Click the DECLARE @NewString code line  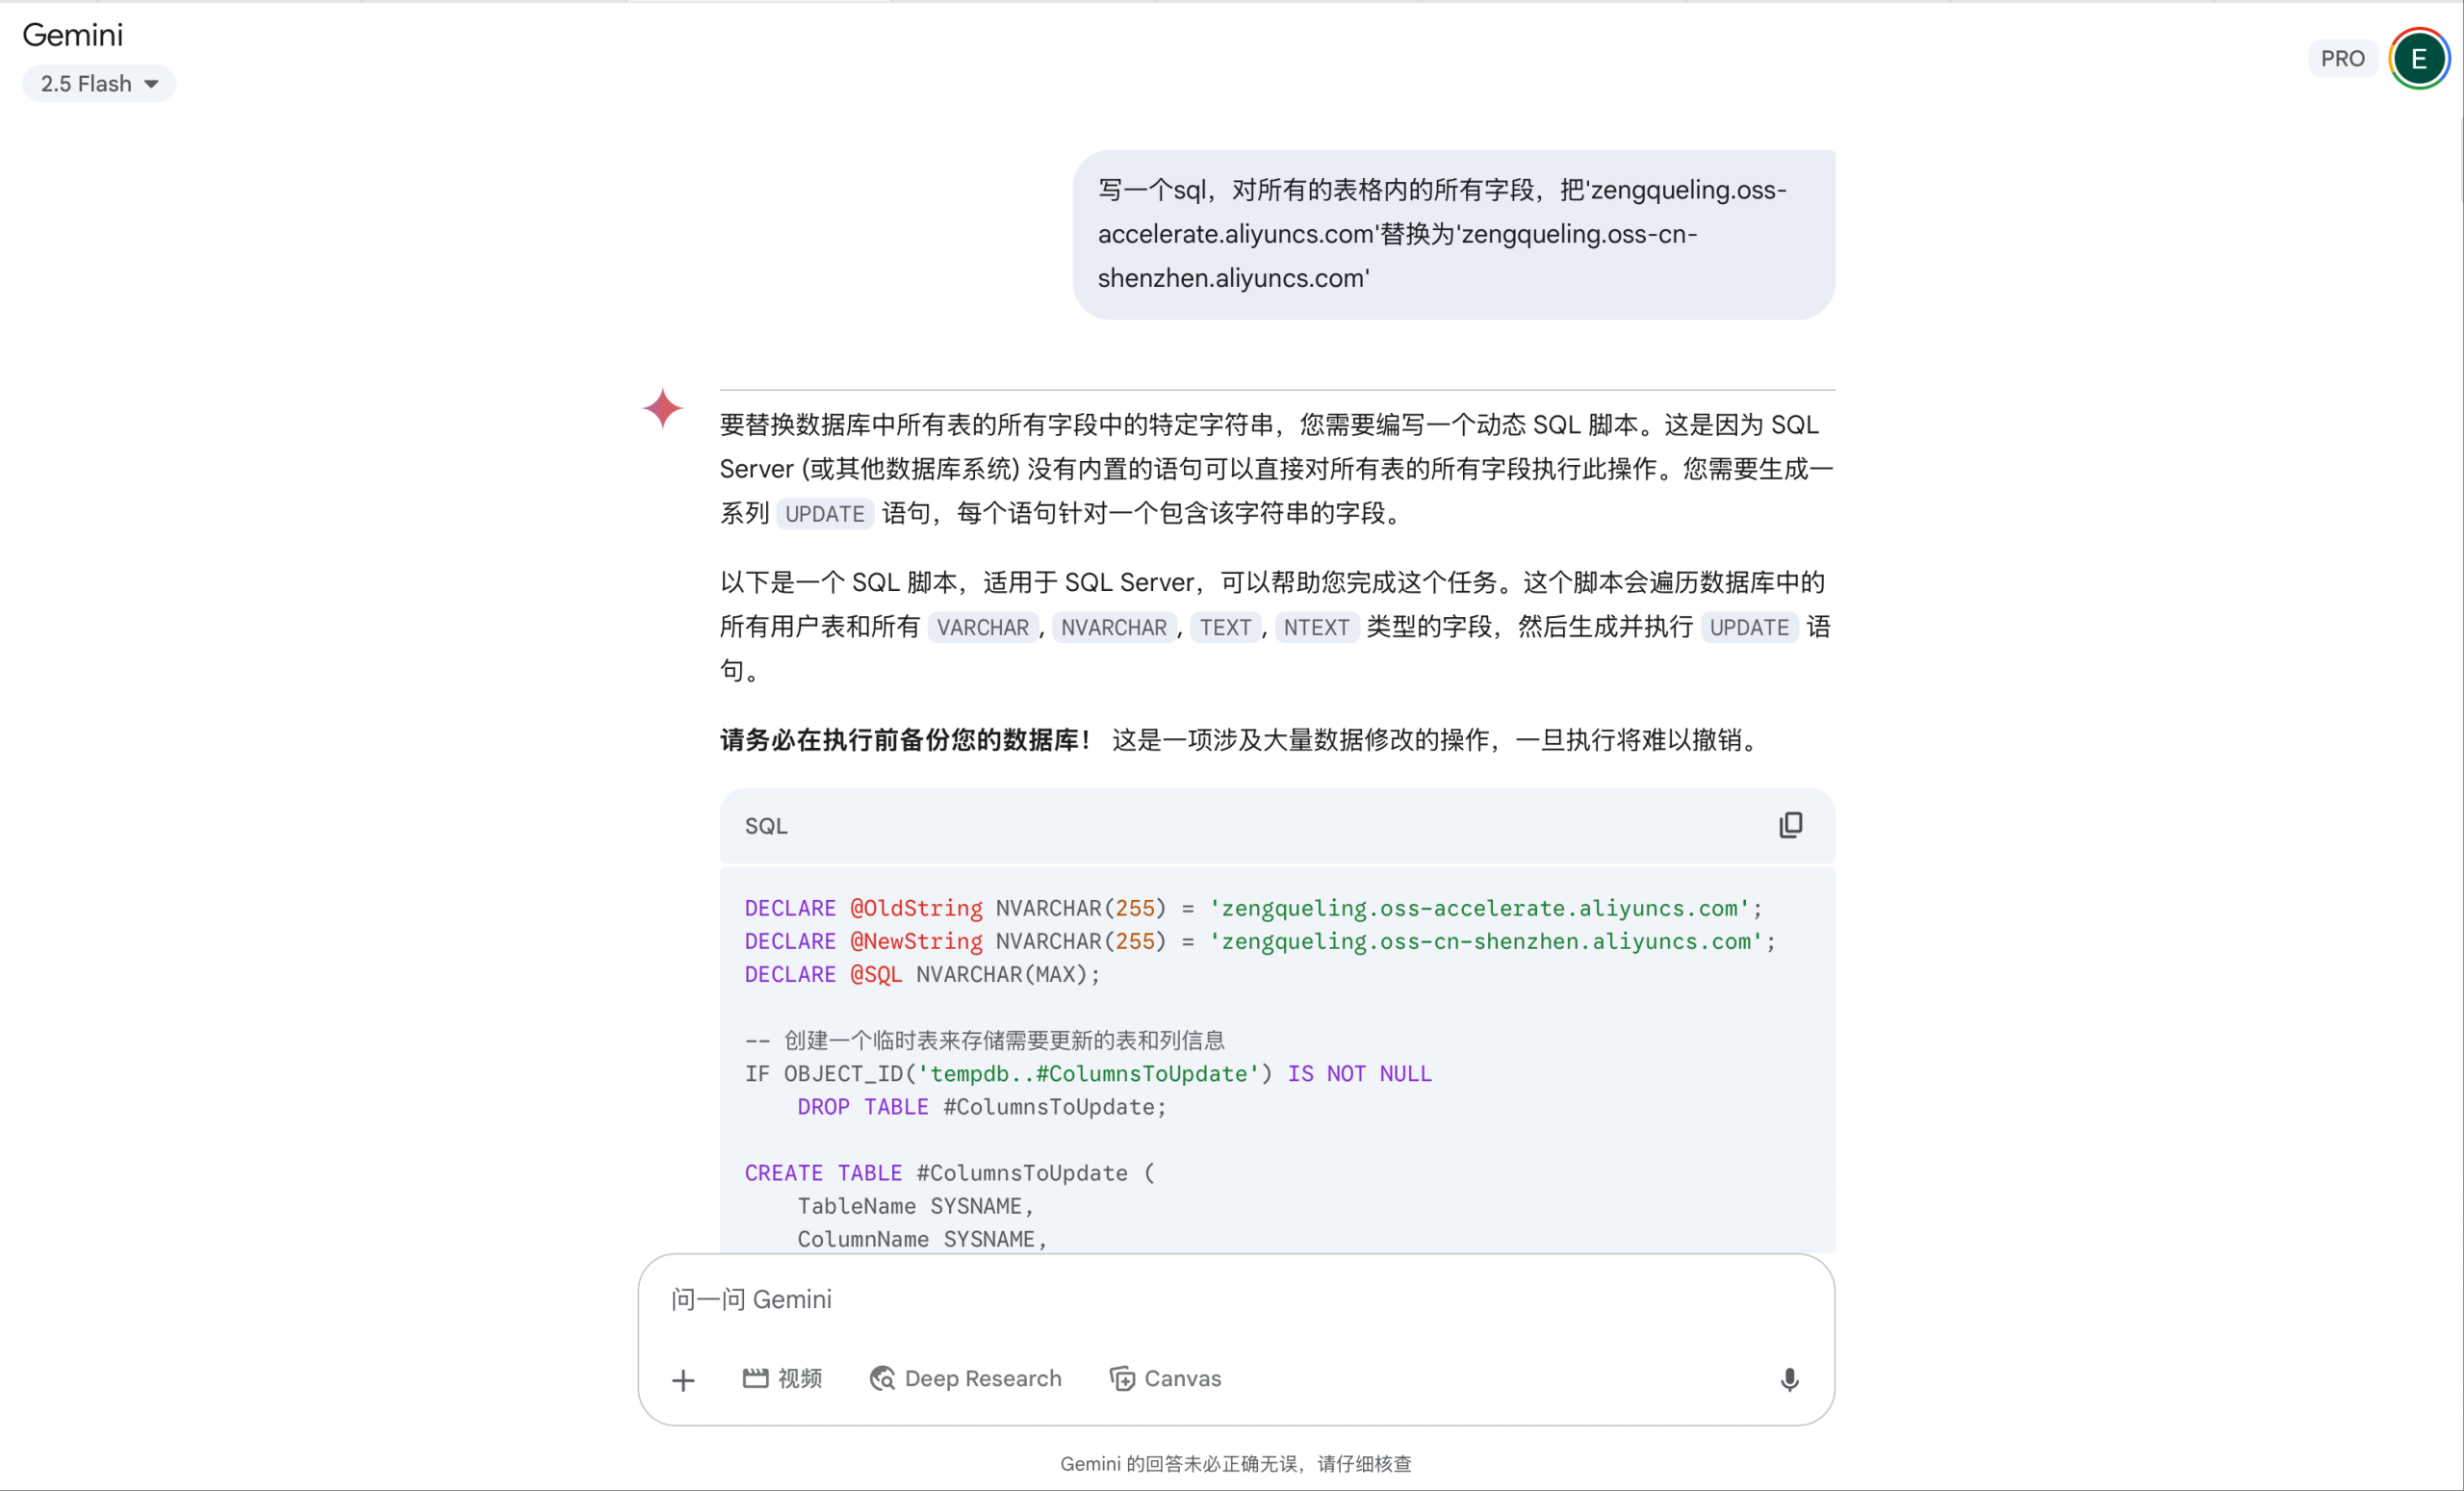(x=1259, y=941)
